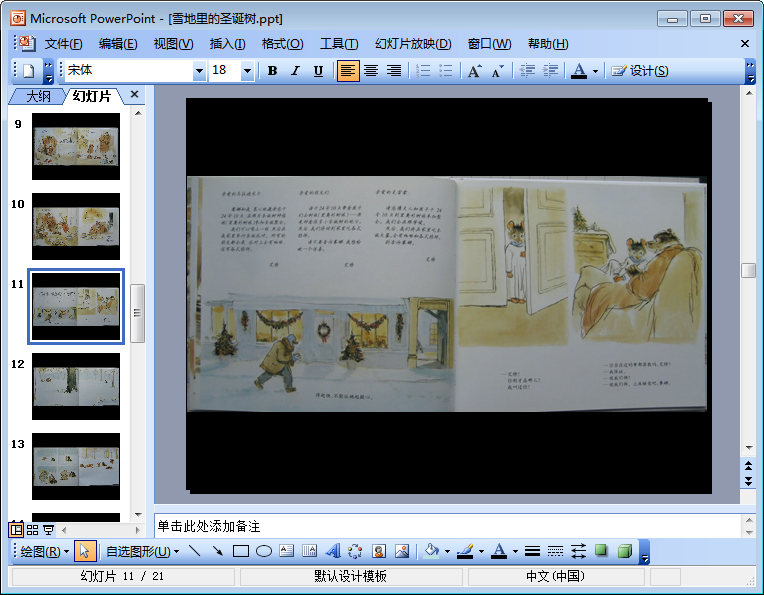The image size is (764, 595).
Task: Apply font color in formatting toolbar
Action: tap(579, 71)
